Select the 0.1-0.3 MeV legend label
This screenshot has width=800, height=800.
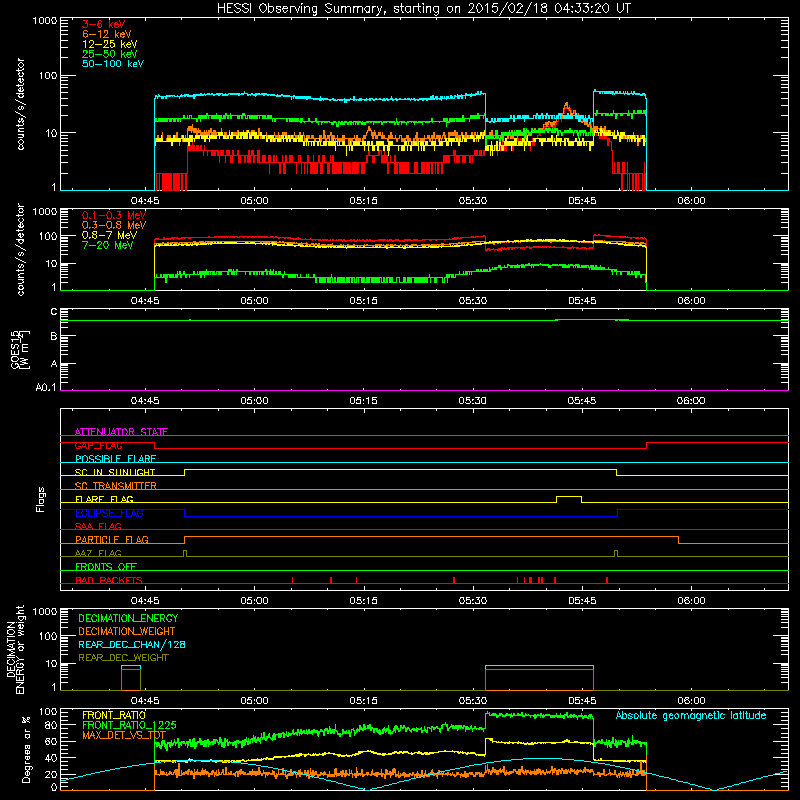point(114,215)
